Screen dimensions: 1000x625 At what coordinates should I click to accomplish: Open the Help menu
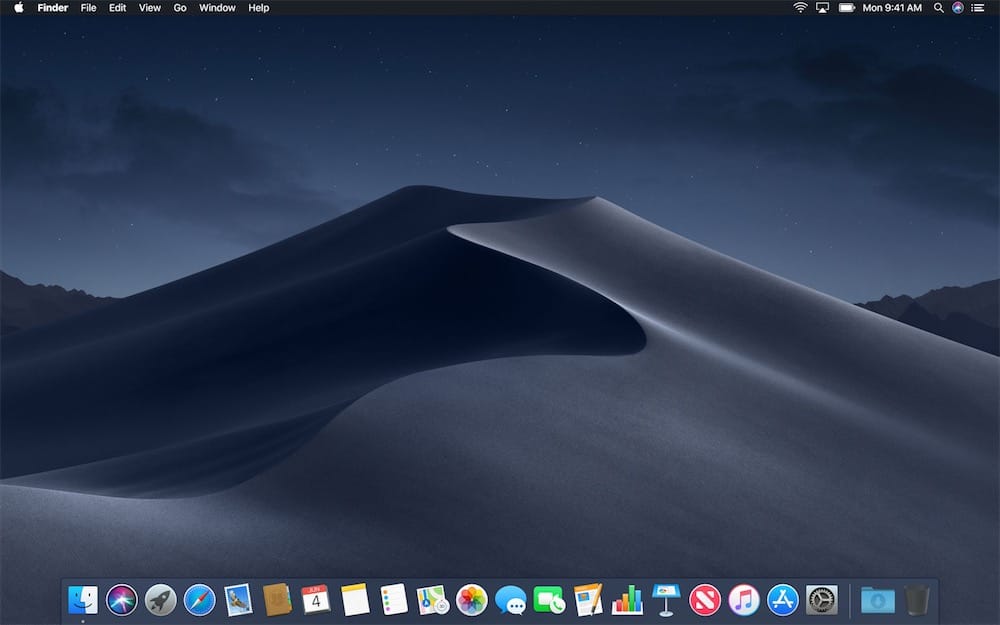coord(258,8)
